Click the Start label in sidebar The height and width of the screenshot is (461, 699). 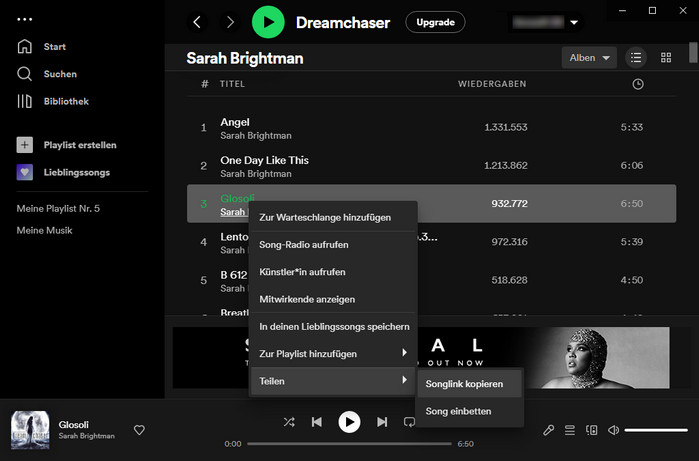(54, 46)
